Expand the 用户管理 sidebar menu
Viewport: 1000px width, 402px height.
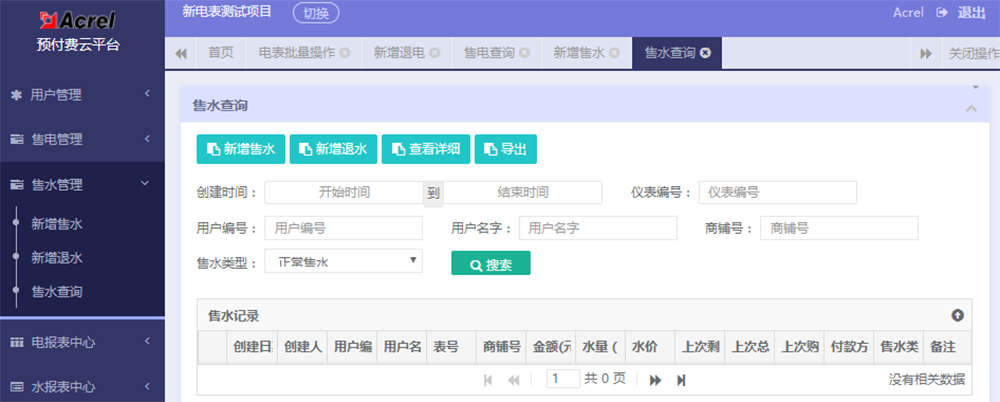point(82,95)
